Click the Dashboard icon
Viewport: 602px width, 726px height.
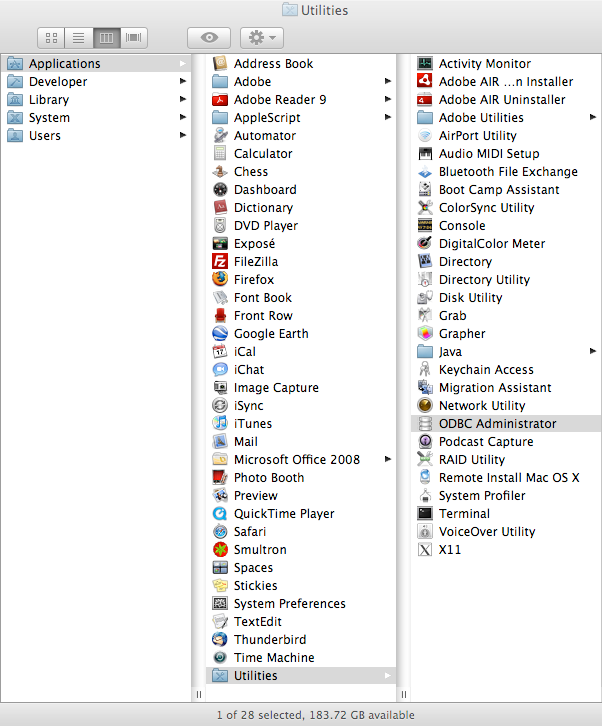click(220, 189)
